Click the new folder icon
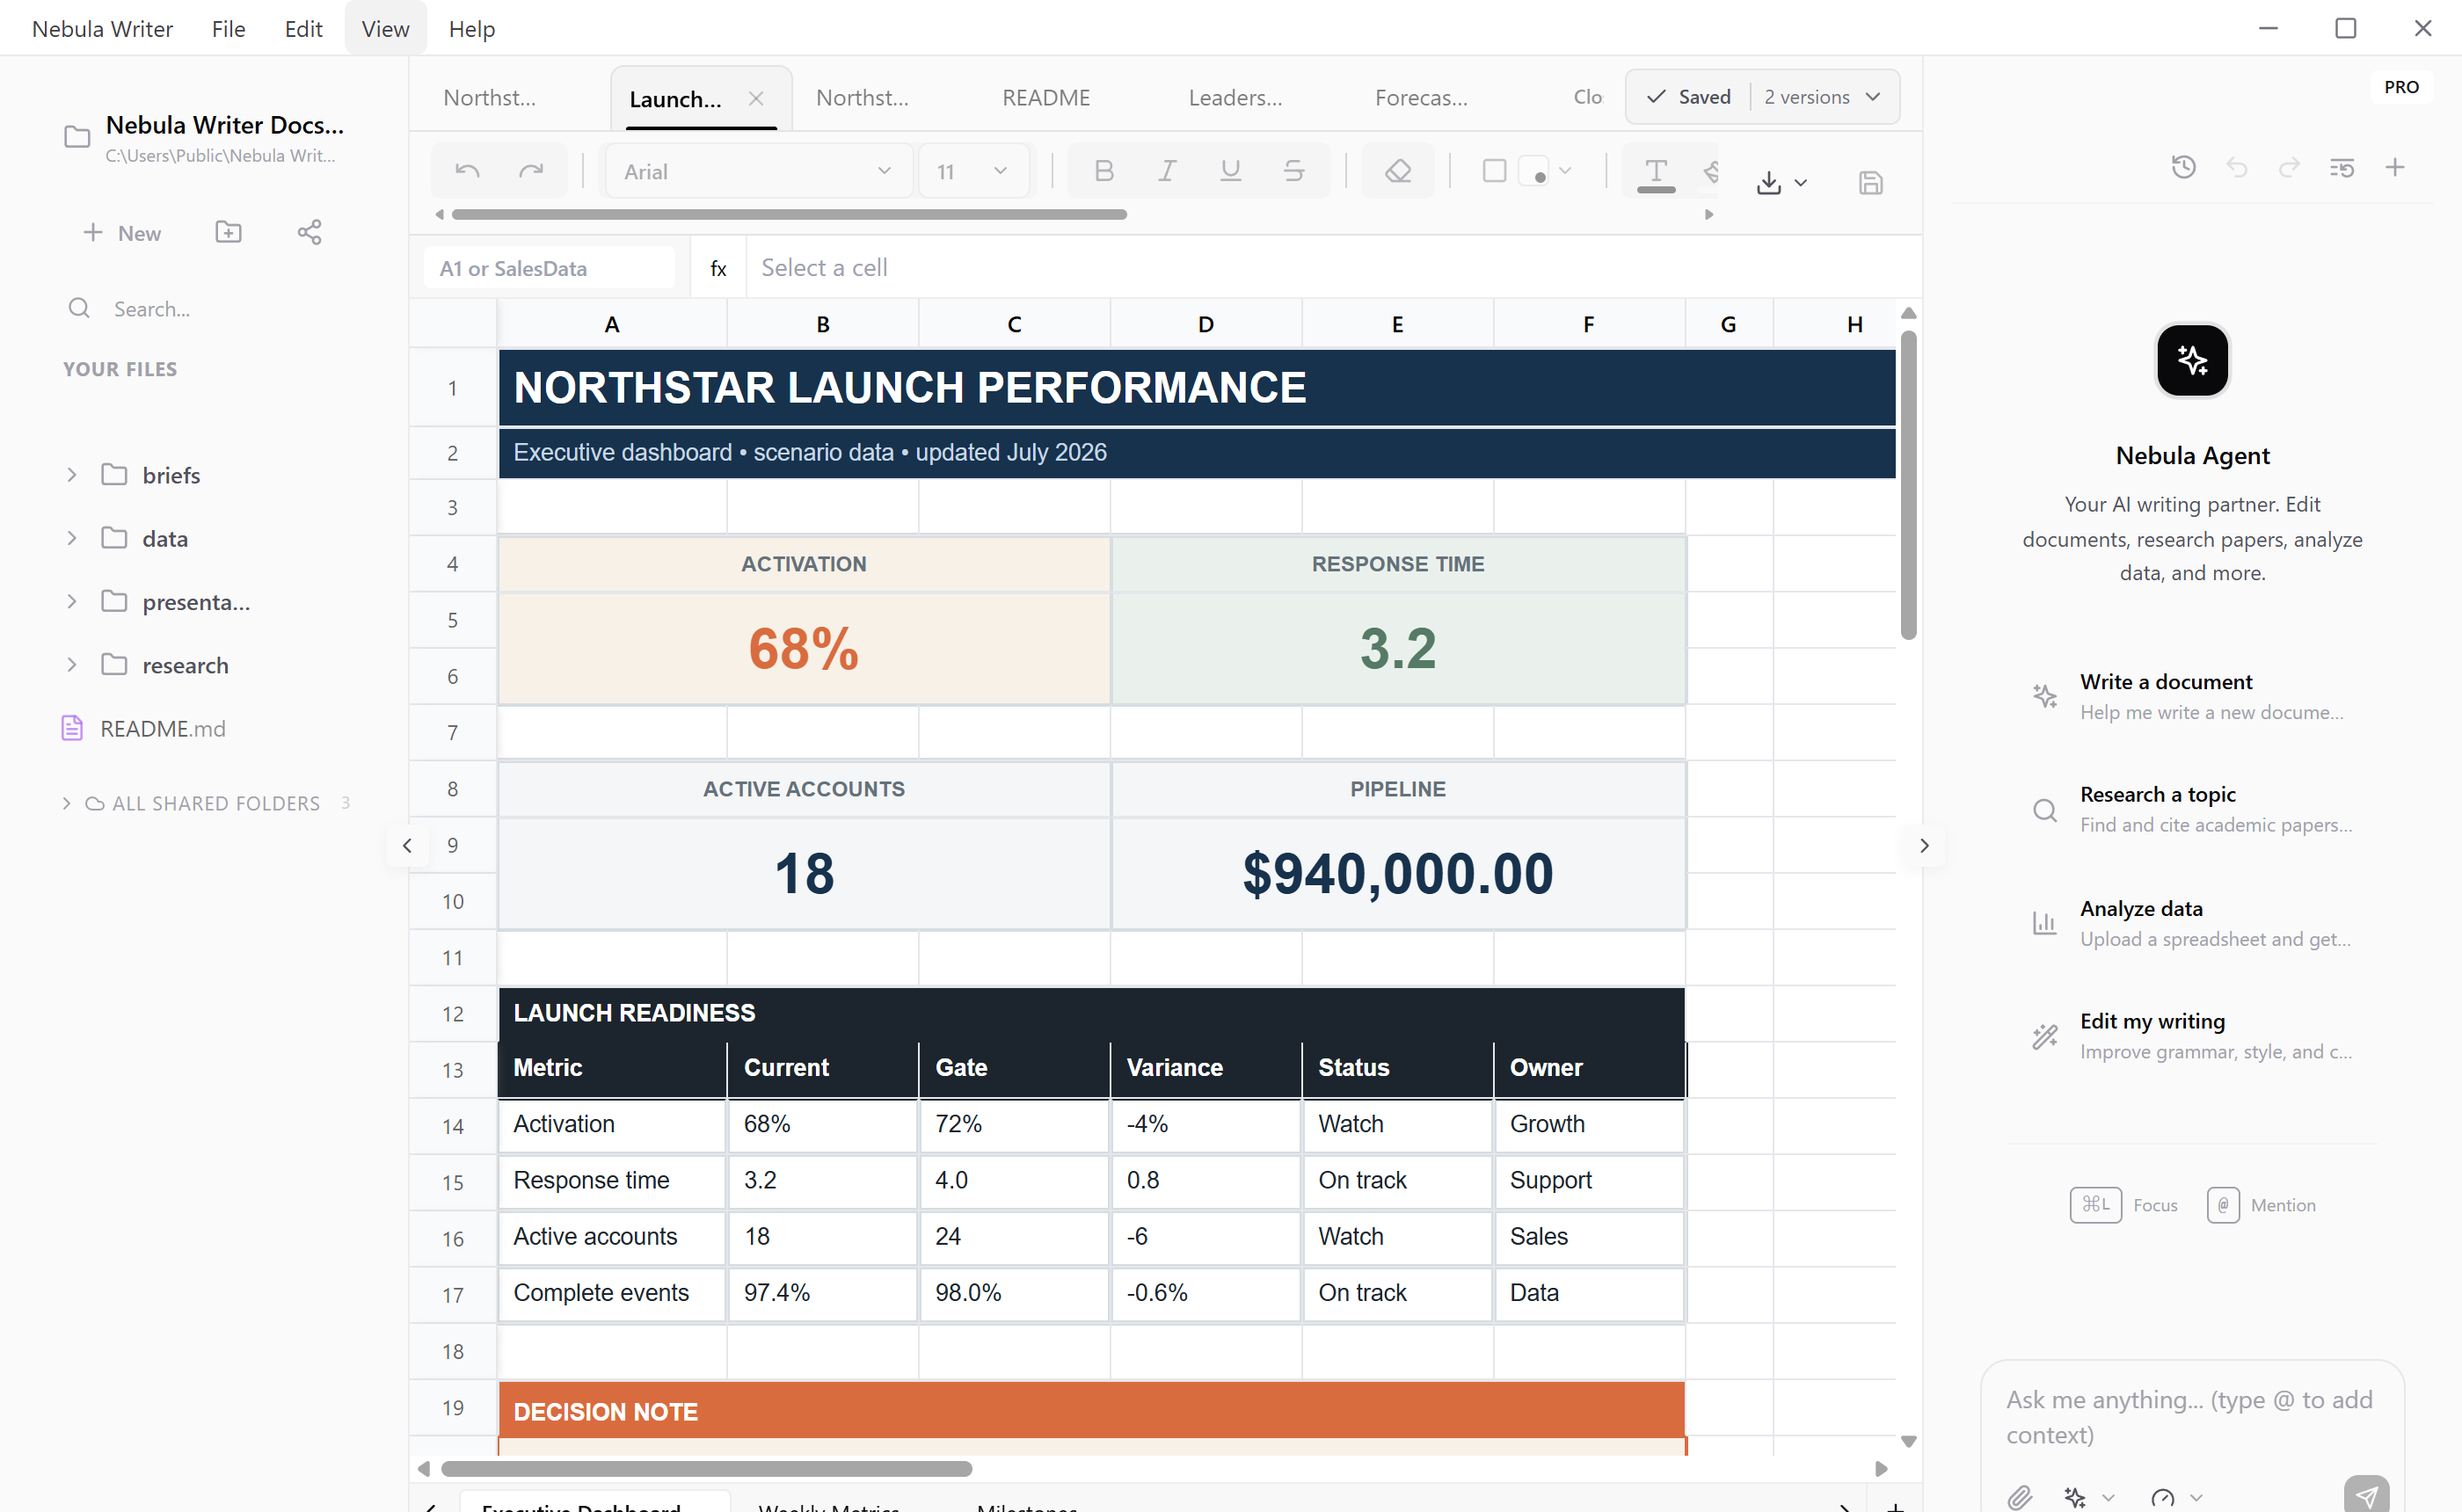The width and height of the screenshot is (2462, 1512). click(x=228, y=232)
